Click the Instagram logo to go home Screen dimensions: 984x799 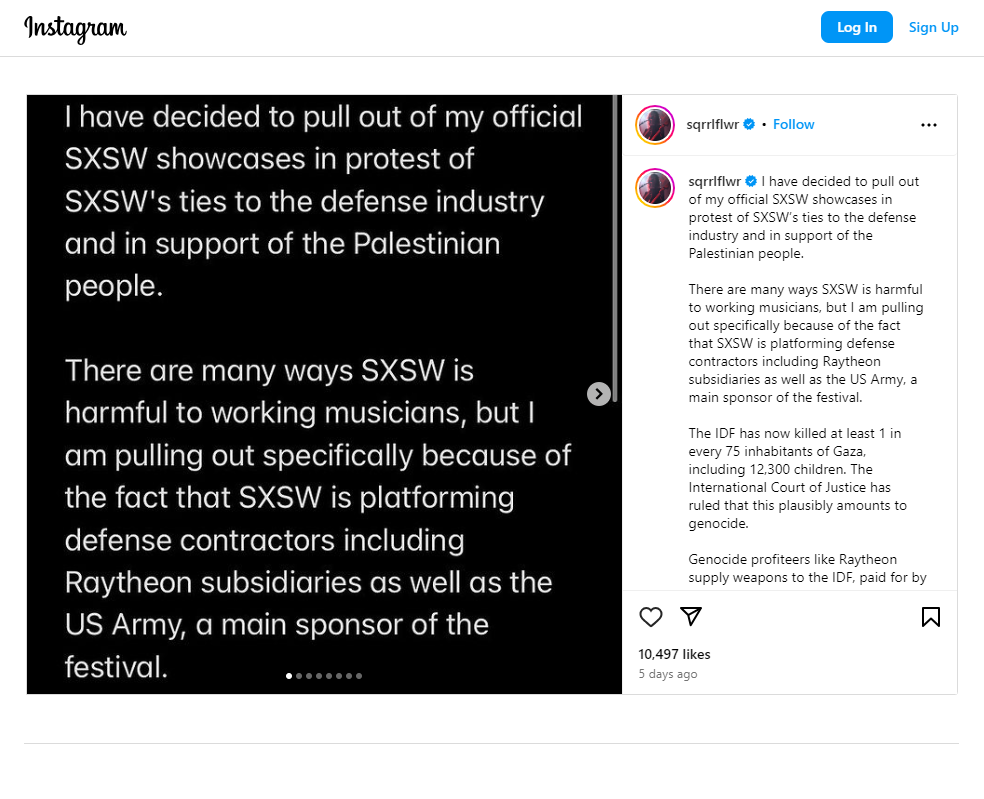tap(75, 28)
